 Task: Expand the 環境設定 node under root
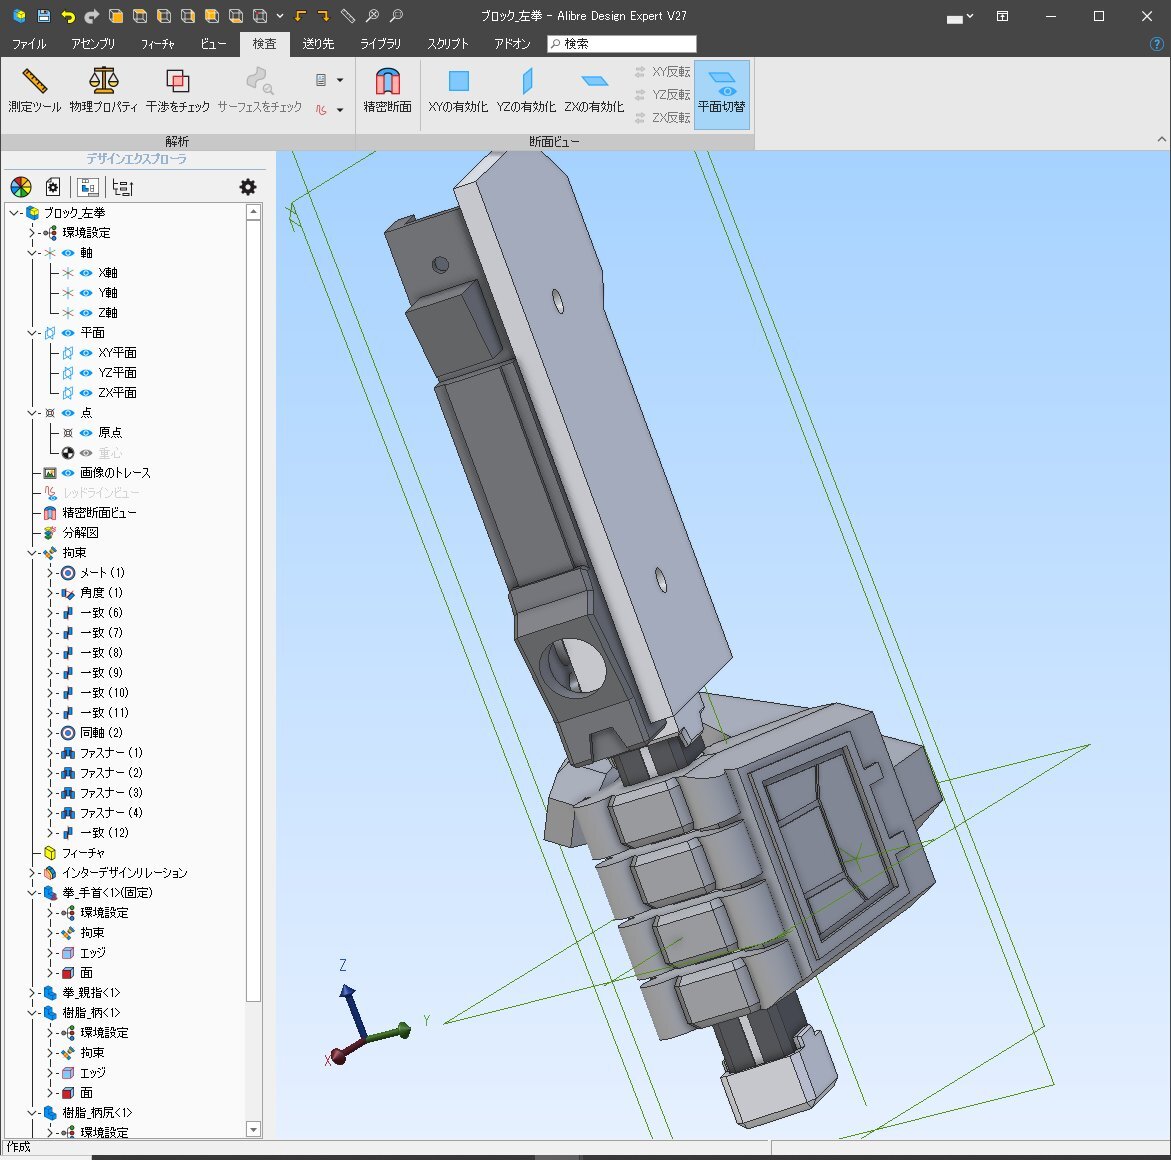click(32, 233)
